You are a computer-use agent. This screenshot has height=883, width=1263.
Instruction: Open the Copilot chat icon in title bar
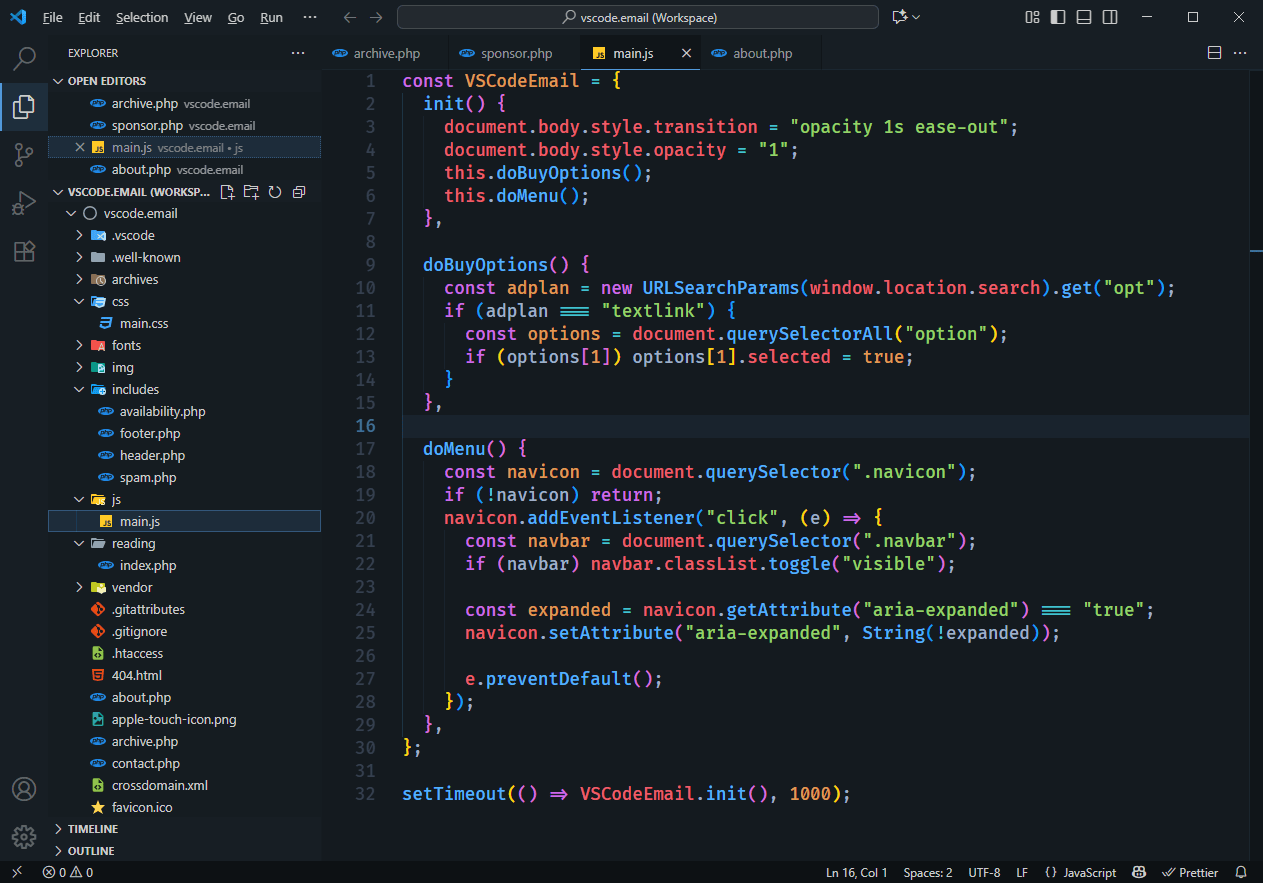[x=900, y=17]
